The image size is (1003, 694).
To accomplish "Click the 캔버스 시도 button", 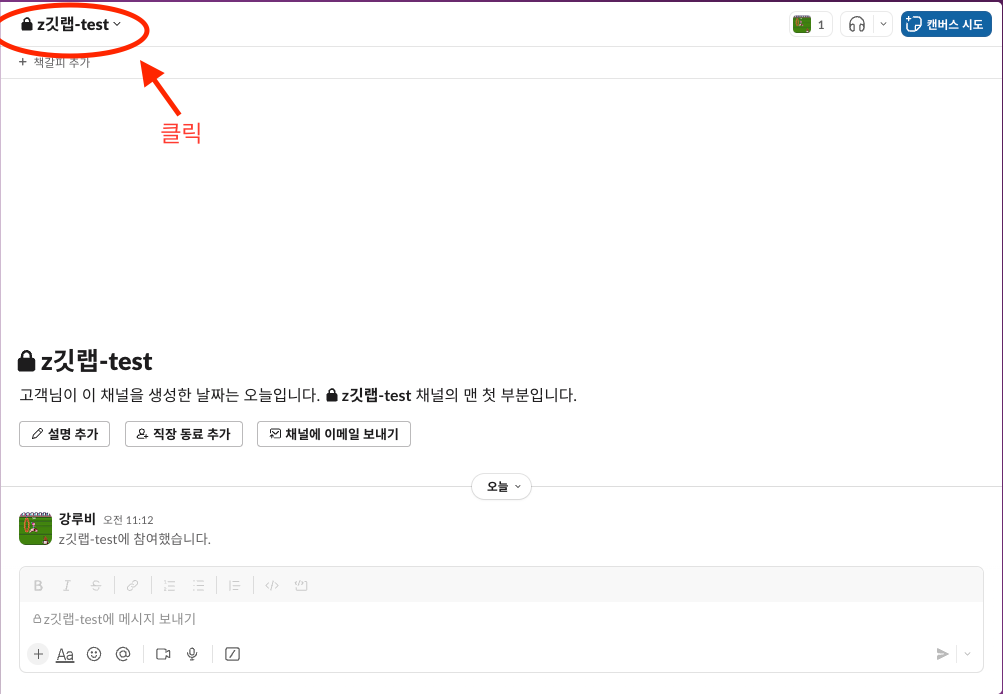I will coord(946,25).
